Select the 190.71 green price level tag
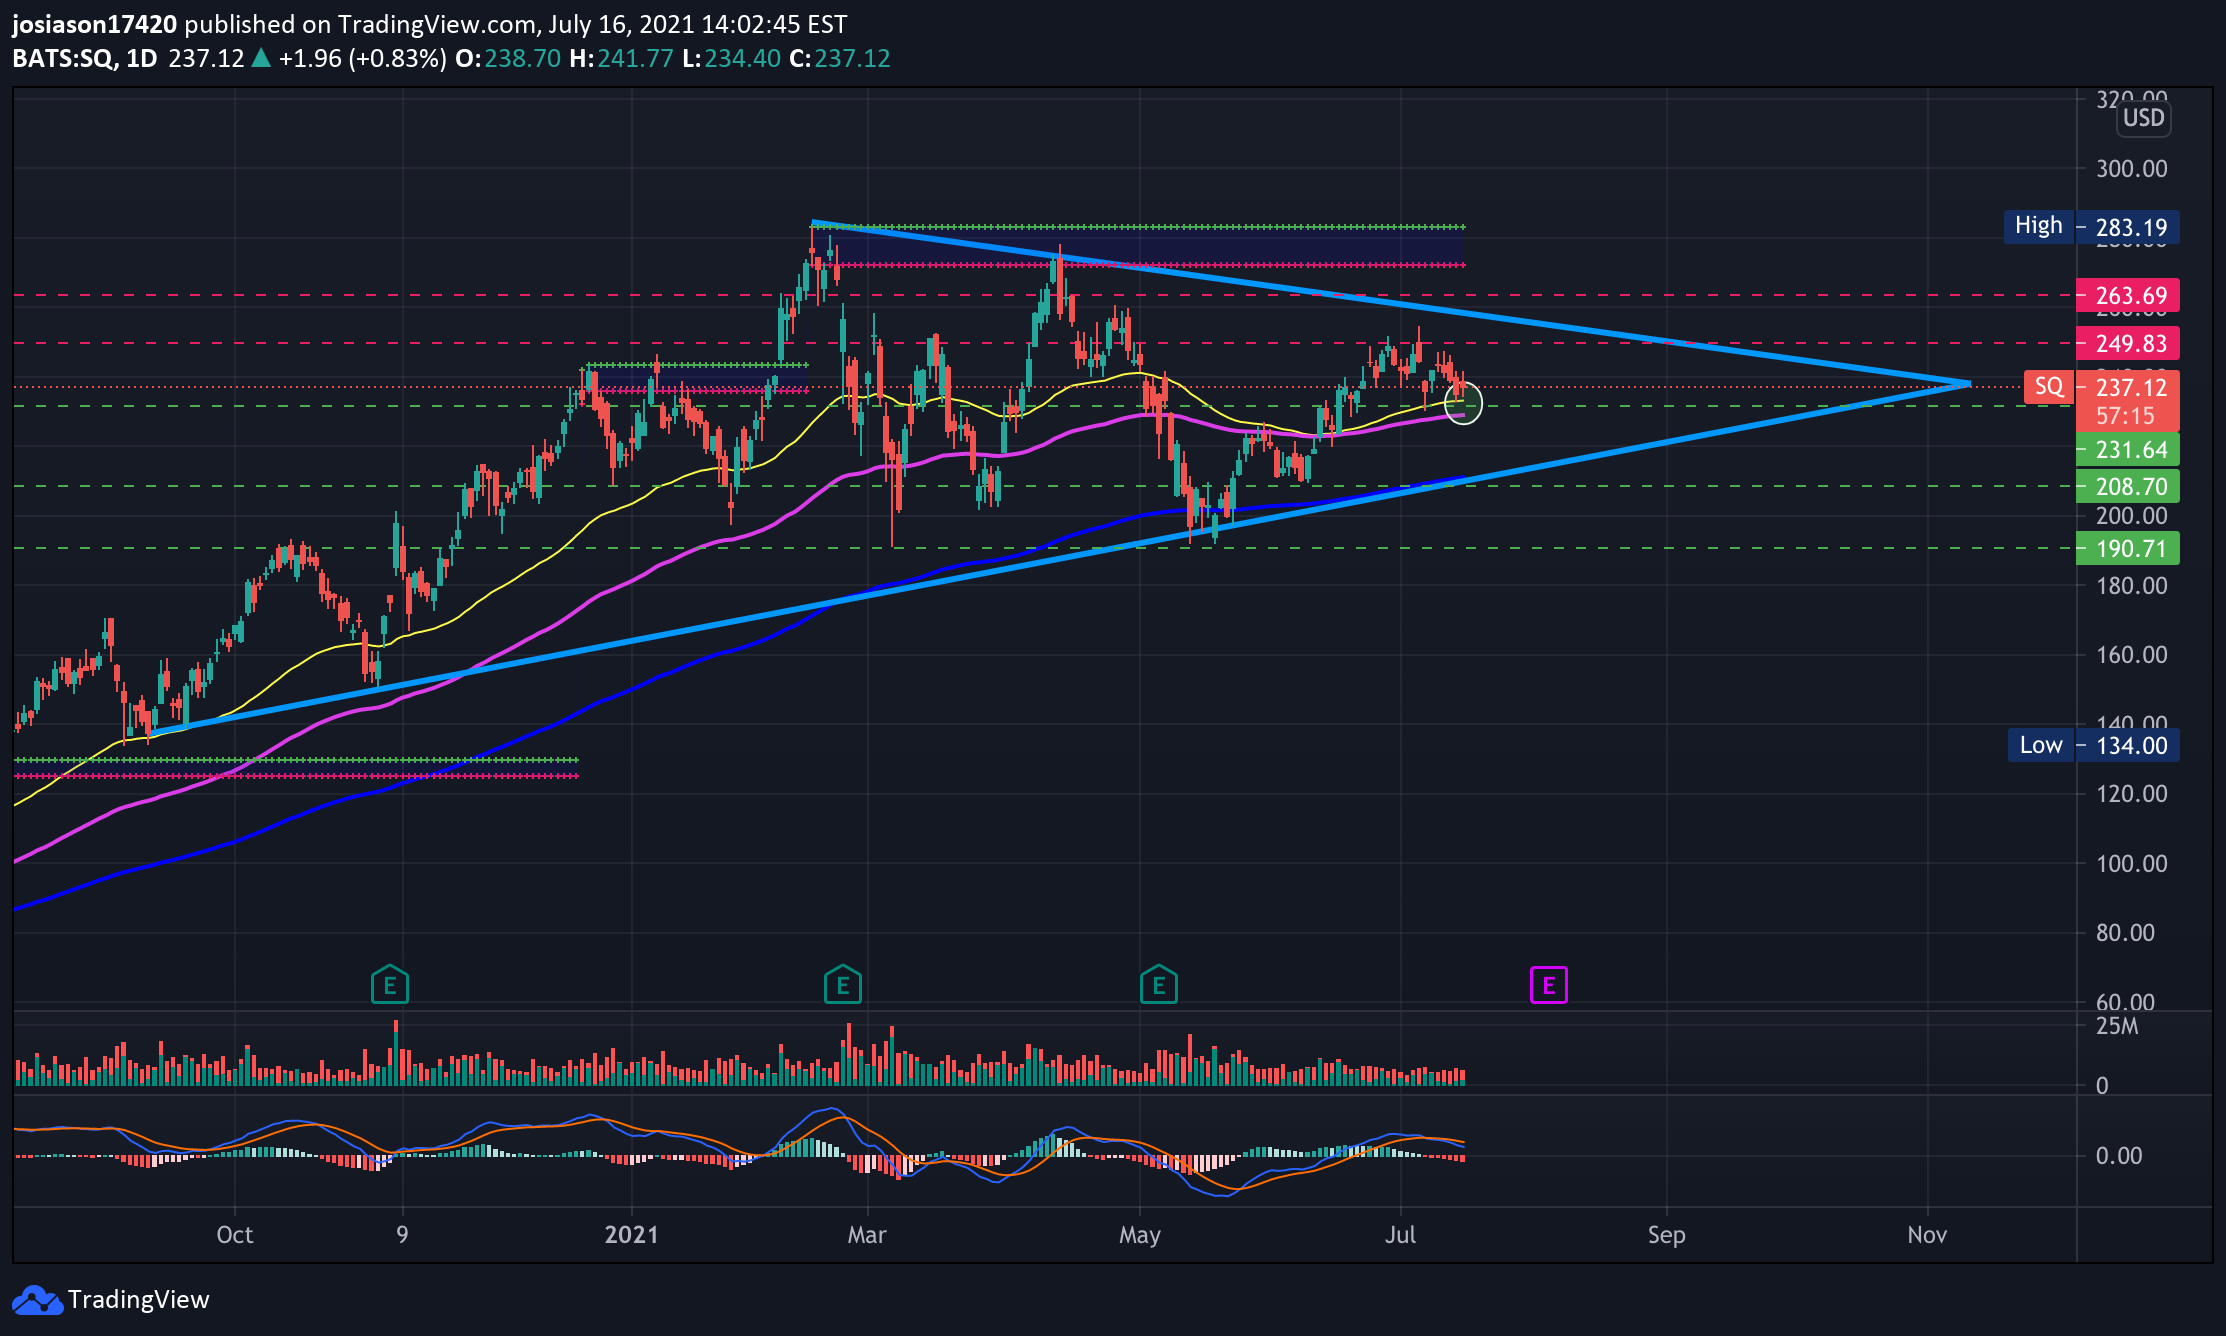Image resolution: width=2226 pixels, height=1336 pixels. pyautogui.click(x=2128, y=549)
